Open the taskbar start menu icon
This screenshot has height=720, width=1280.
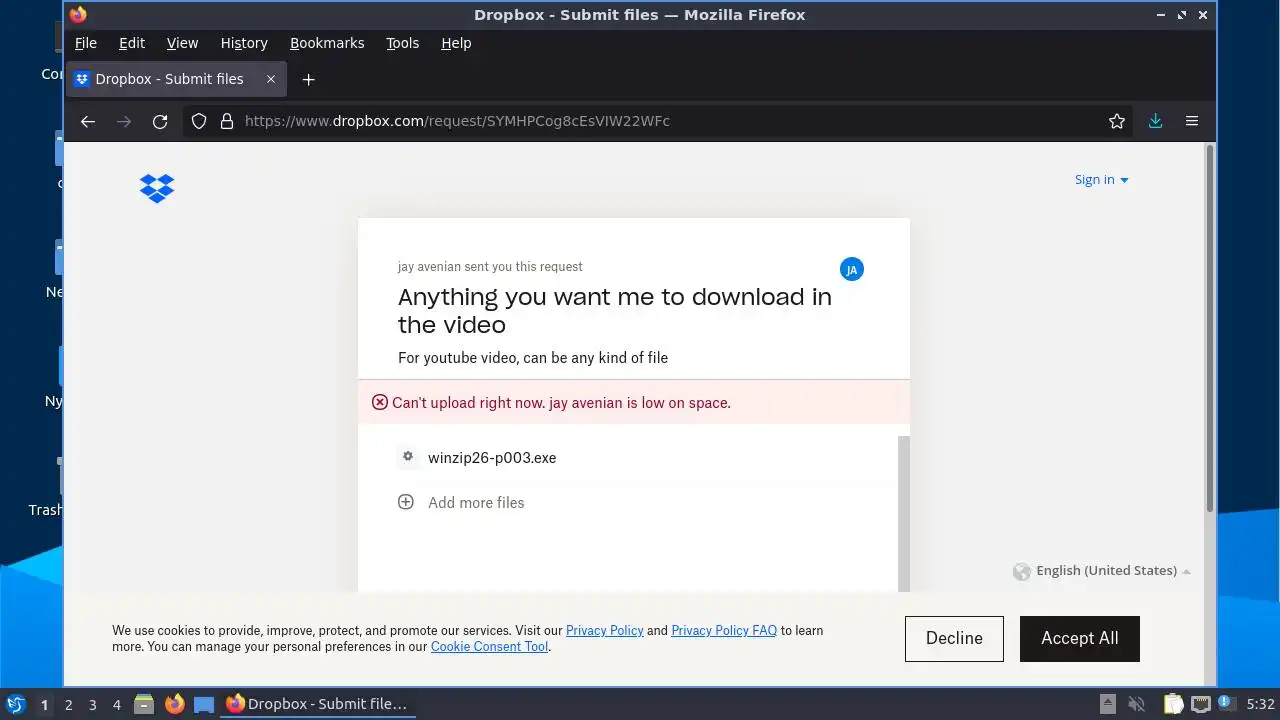16,704
